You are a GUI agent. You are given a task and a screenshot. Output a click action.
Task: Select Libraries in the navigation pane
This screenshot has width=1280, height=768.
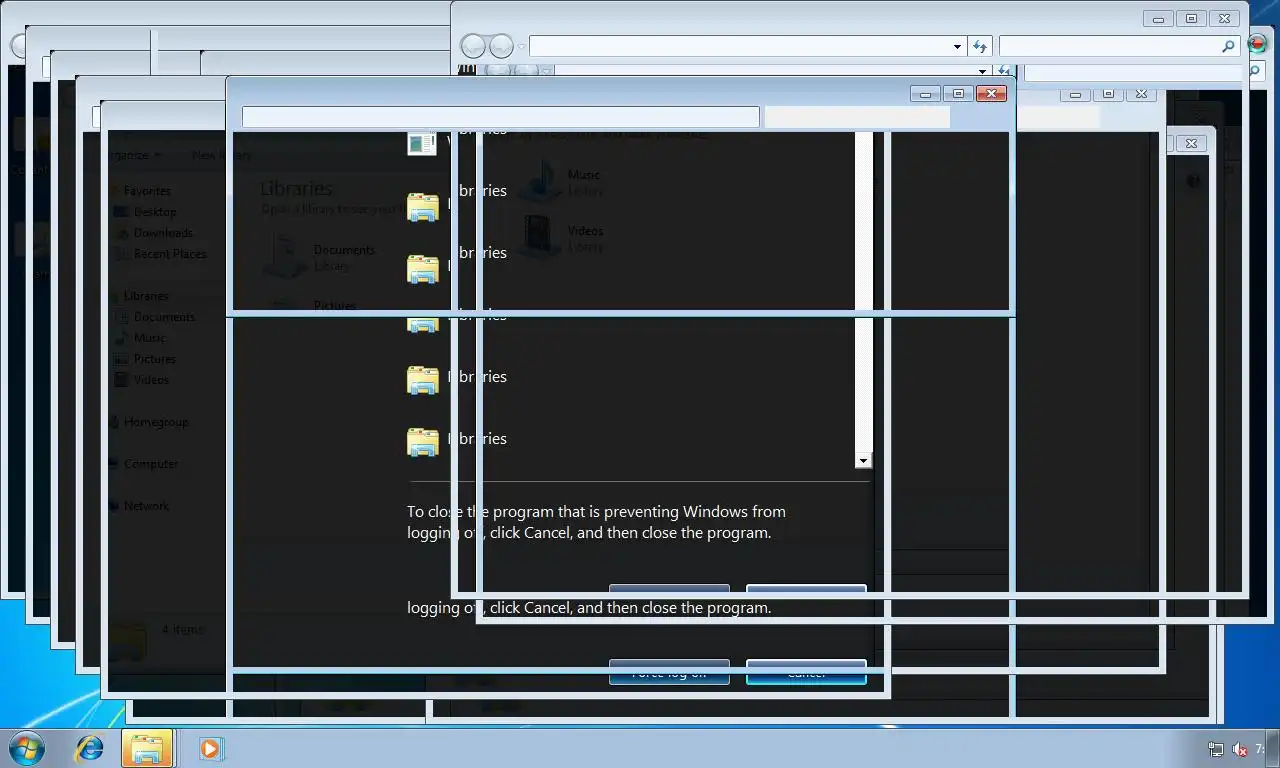click(x=146, y=296)
